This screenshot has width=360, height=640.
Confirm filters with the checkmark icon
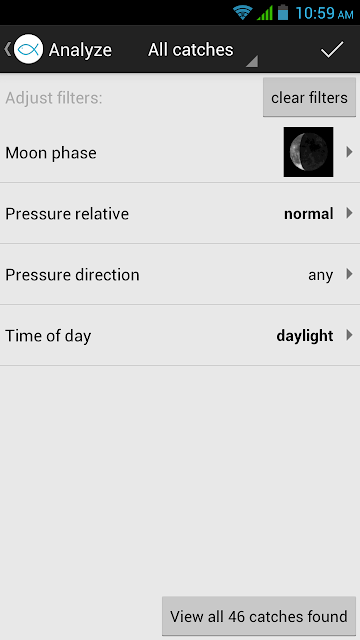332,49
